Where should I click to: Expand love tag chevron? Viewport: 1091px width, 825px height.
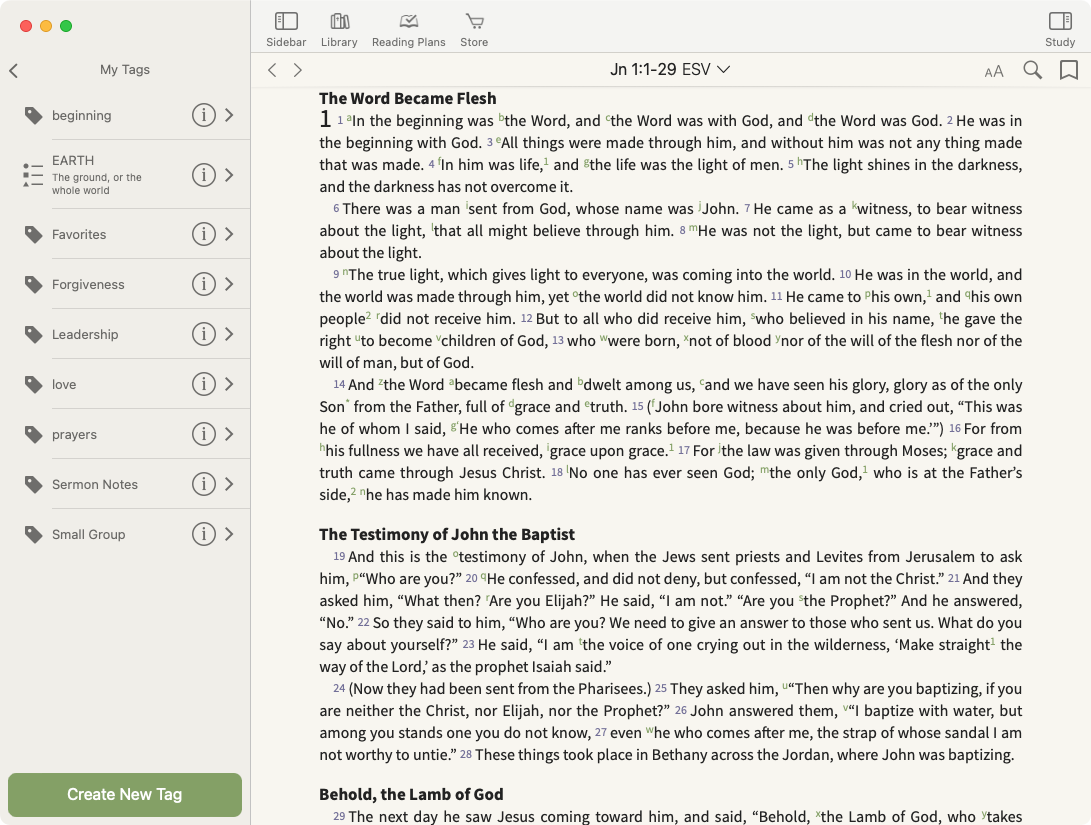[x=230, y=384]
